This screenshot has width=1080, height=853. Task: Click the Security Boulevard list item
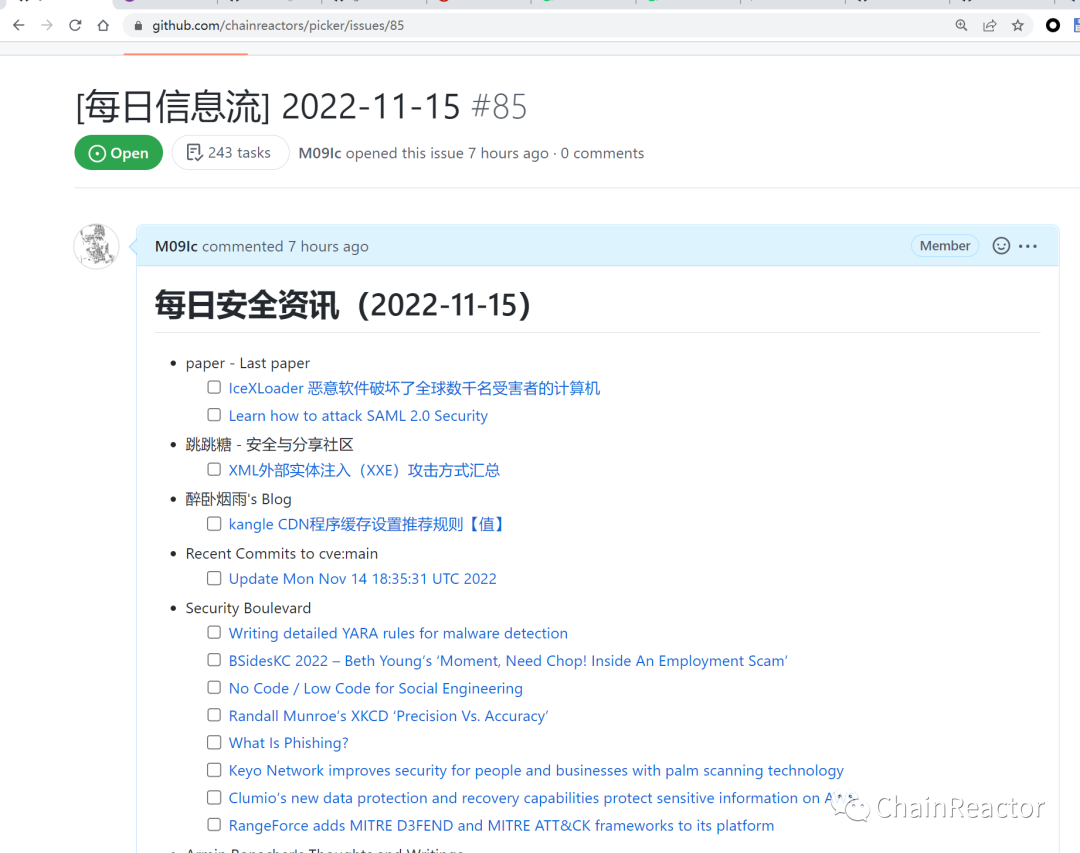(x=249, y=608)
